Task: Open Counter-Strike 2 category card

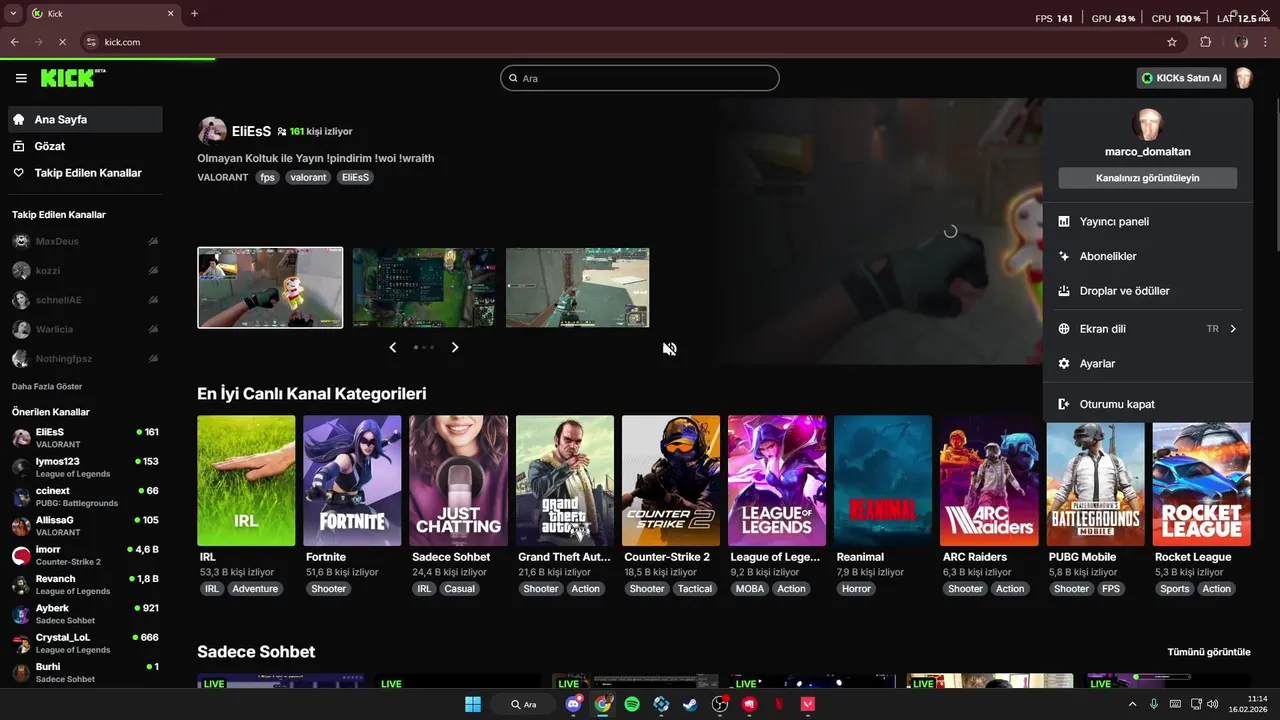Action: [x=671, y=480]
